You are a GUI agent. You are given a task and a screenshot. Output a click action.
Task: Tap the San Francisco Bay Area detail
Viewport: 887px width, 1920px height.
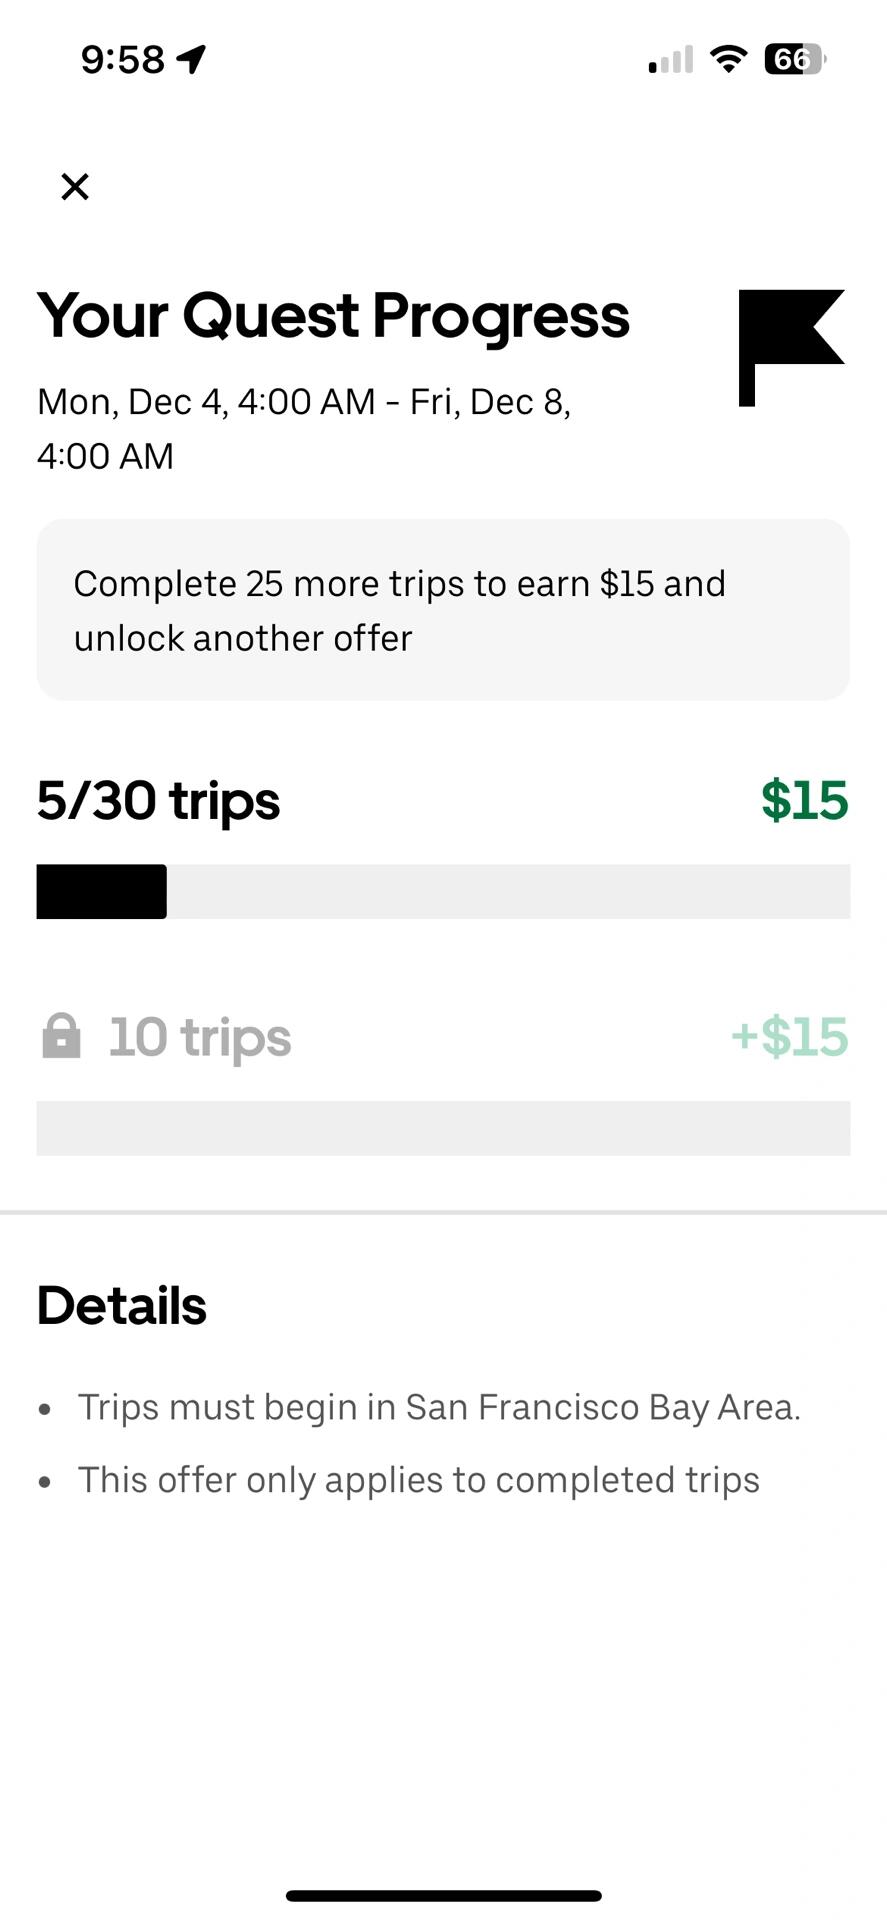click(439, 1407)
